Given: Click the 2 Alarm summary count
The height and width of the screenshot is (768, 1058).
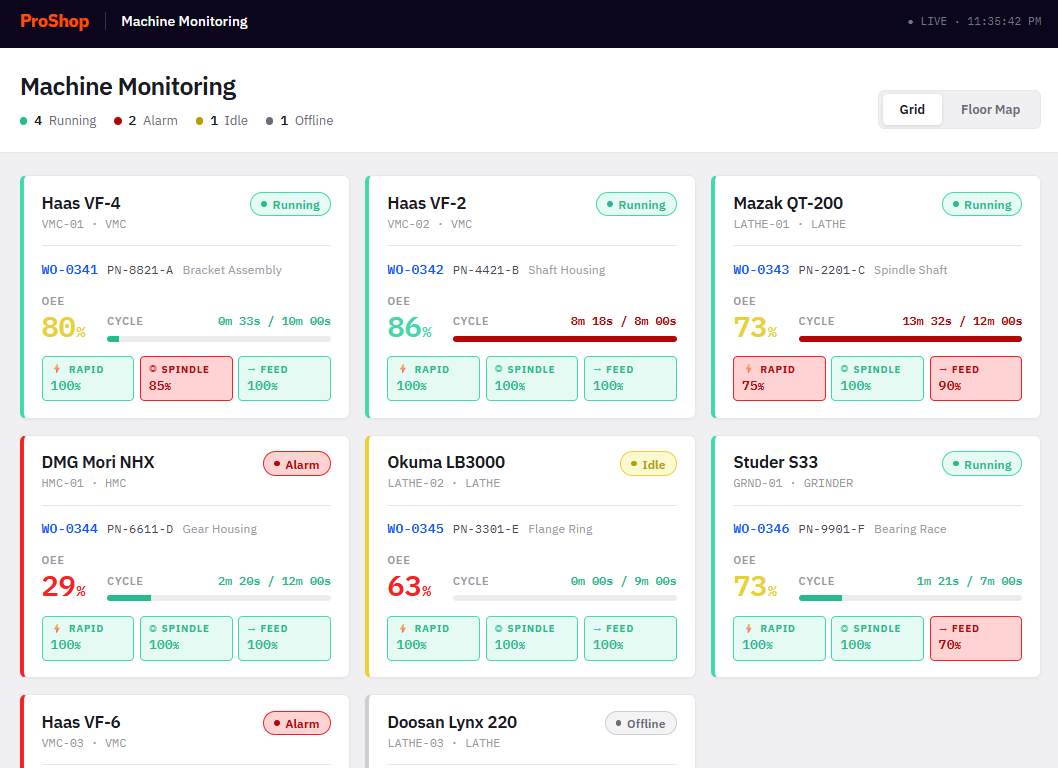Looking at the screenshot, I should click(146, 121).
